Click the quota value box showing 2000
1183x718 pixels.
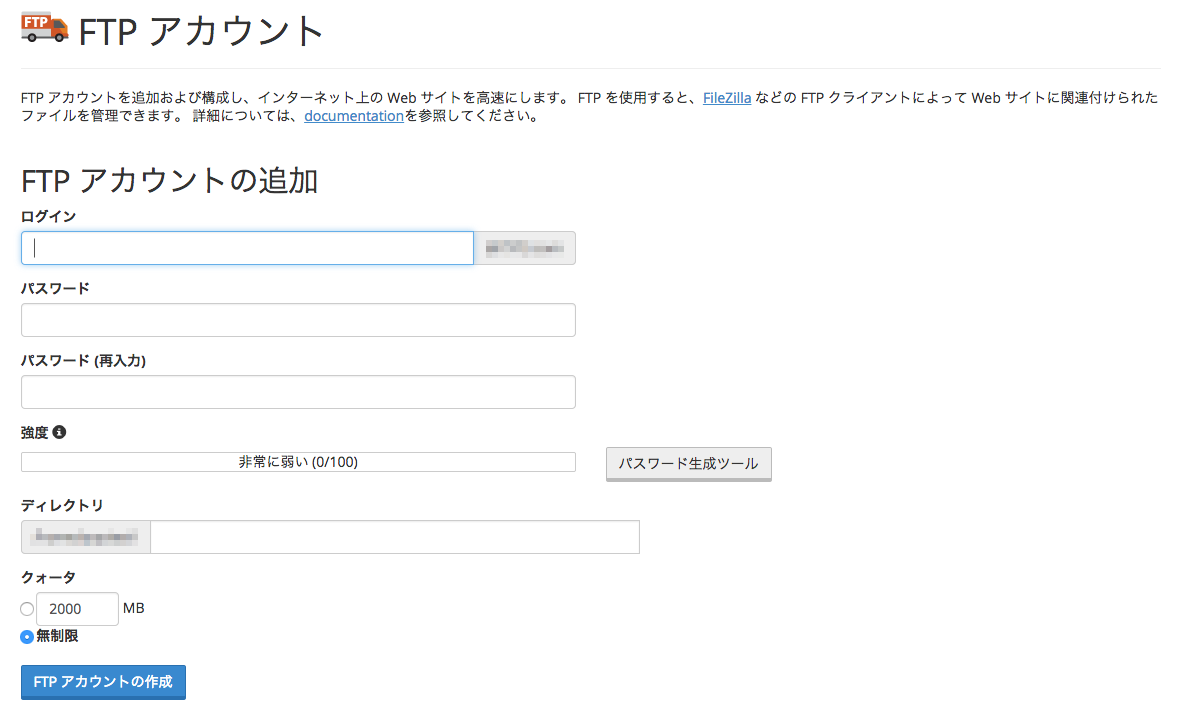77,609
